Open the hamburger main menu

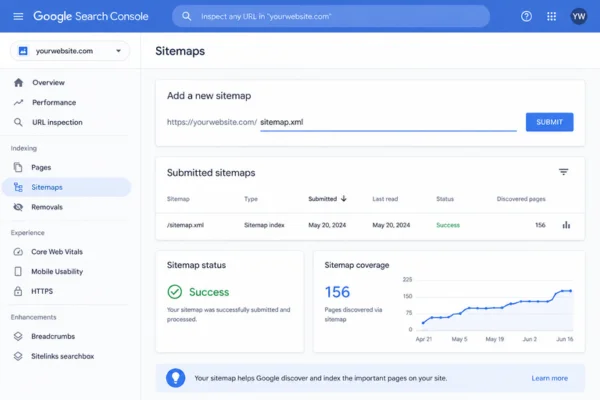click(x=18, y=16)
